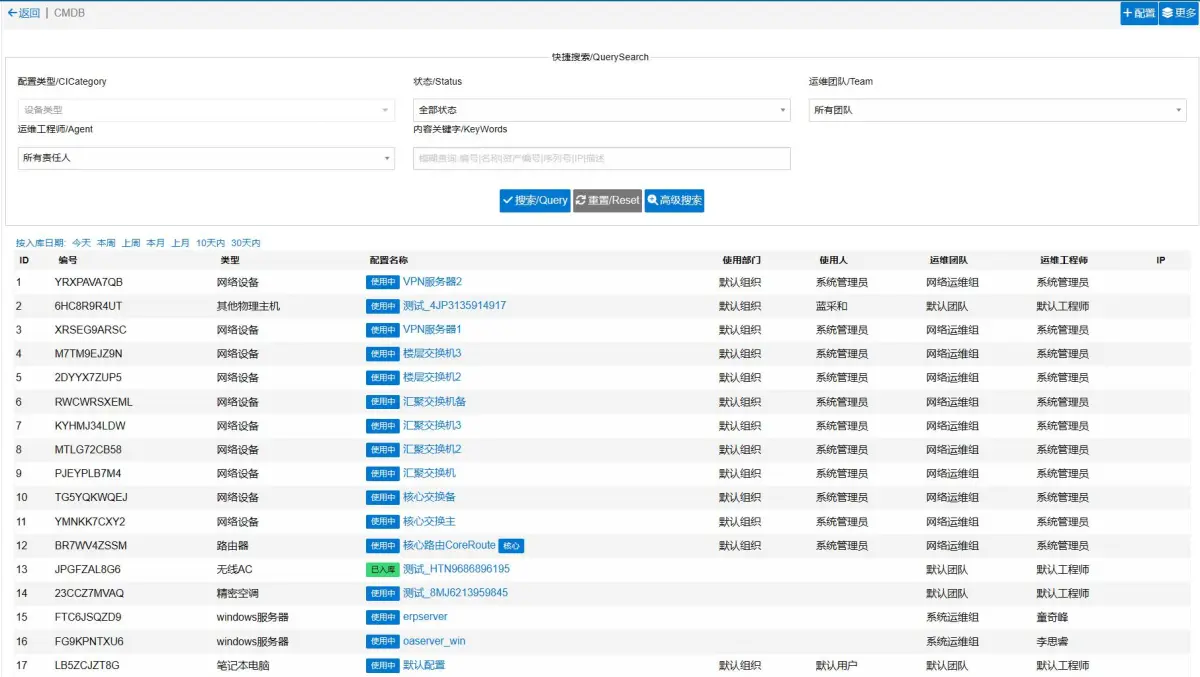Focus the keyword search input field
Screen dimensions: 1200x677
[x=602, y=158]
